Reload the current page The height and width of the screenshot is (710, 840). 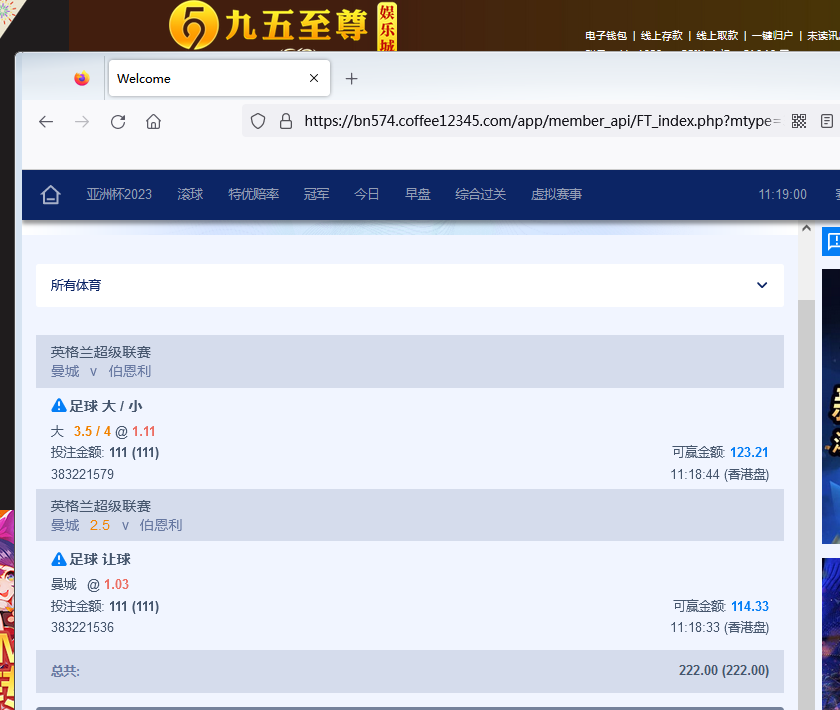point(118,122)
